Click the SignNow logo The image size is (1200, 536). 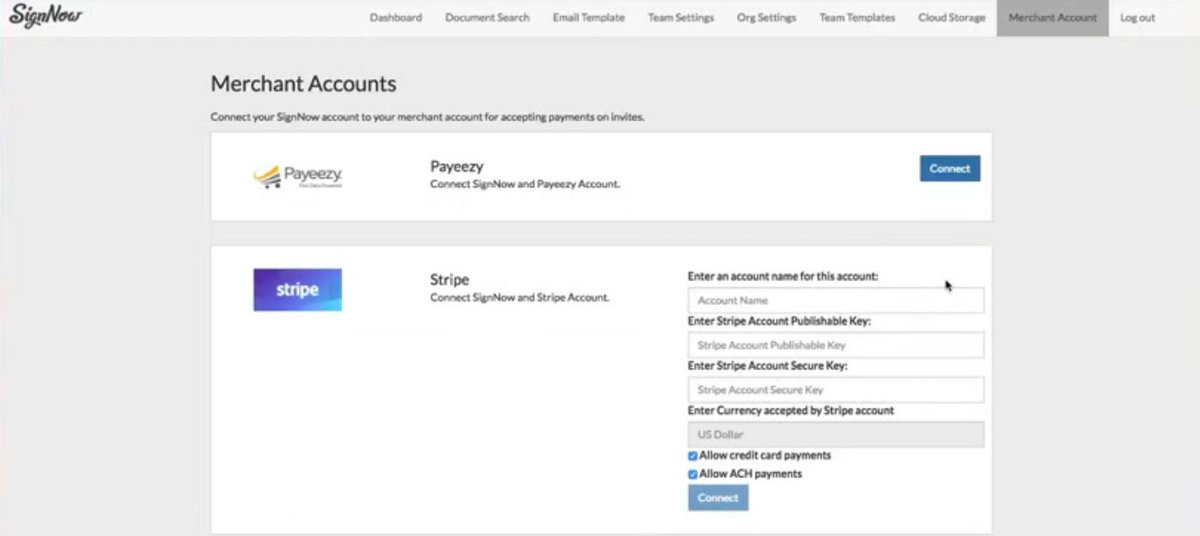46,17
